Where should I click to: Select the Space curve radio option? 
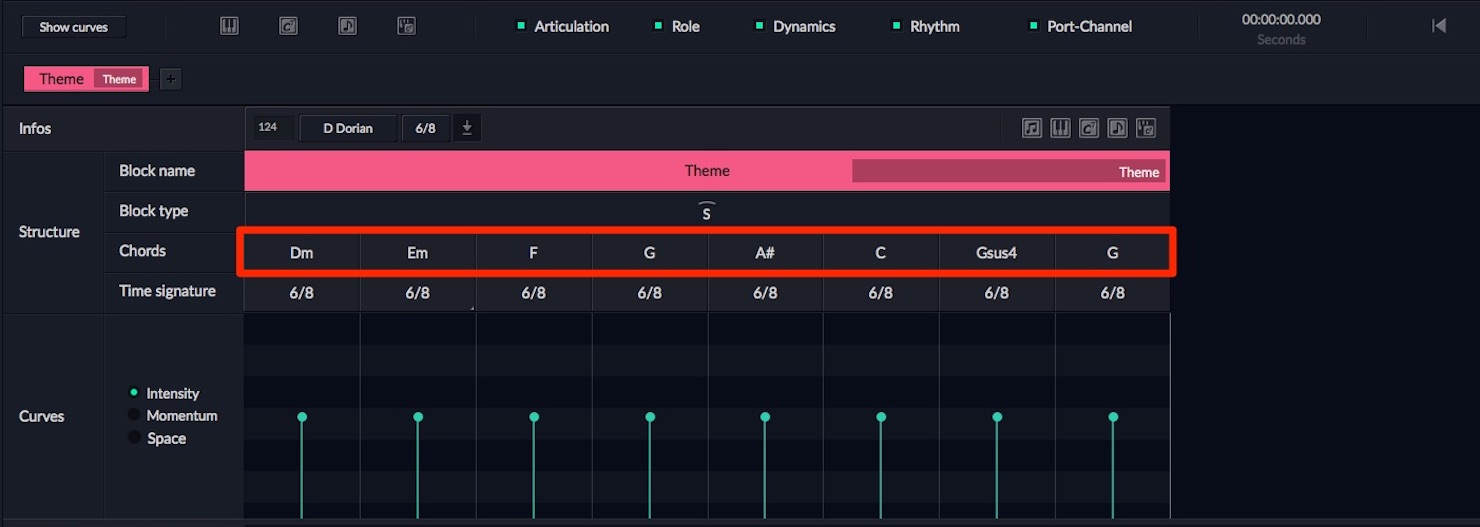(x=134, y=438)
